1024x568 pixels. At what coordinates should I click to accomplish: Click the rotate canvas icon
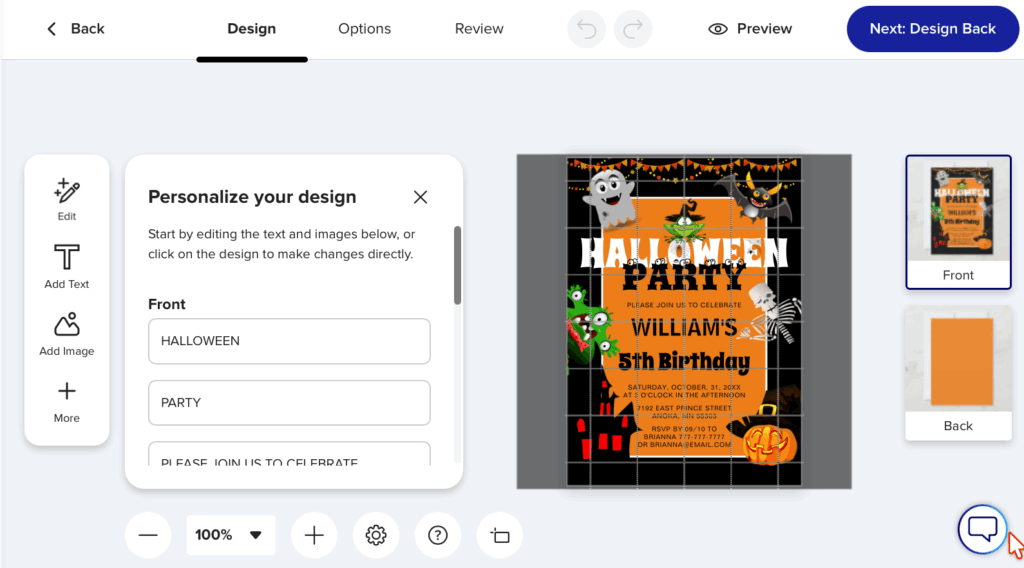[x=500, y=535]
